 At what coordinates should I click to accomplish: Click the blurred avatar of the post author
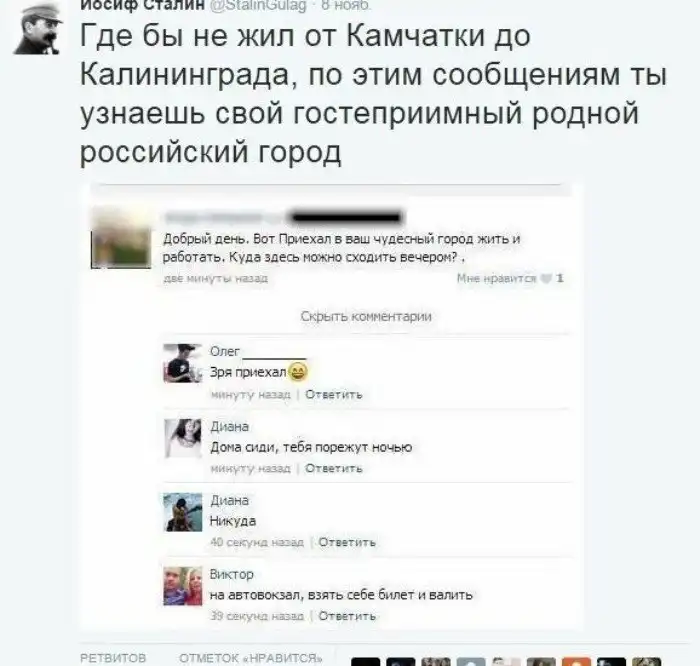click(121, 238)
